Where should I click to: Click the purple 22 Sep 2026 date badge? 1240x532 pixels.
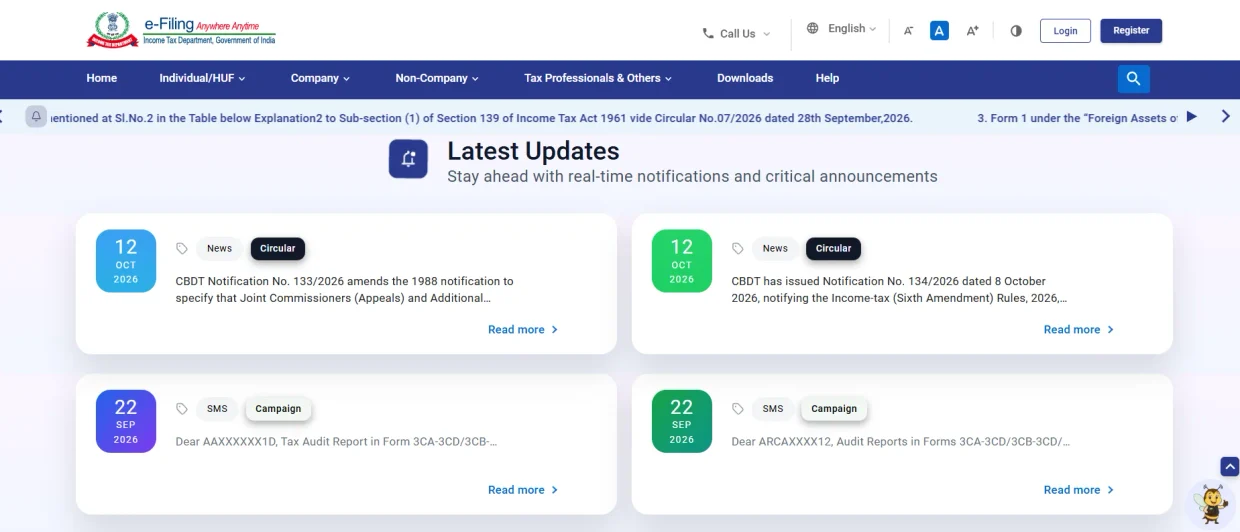coord(126,421)
